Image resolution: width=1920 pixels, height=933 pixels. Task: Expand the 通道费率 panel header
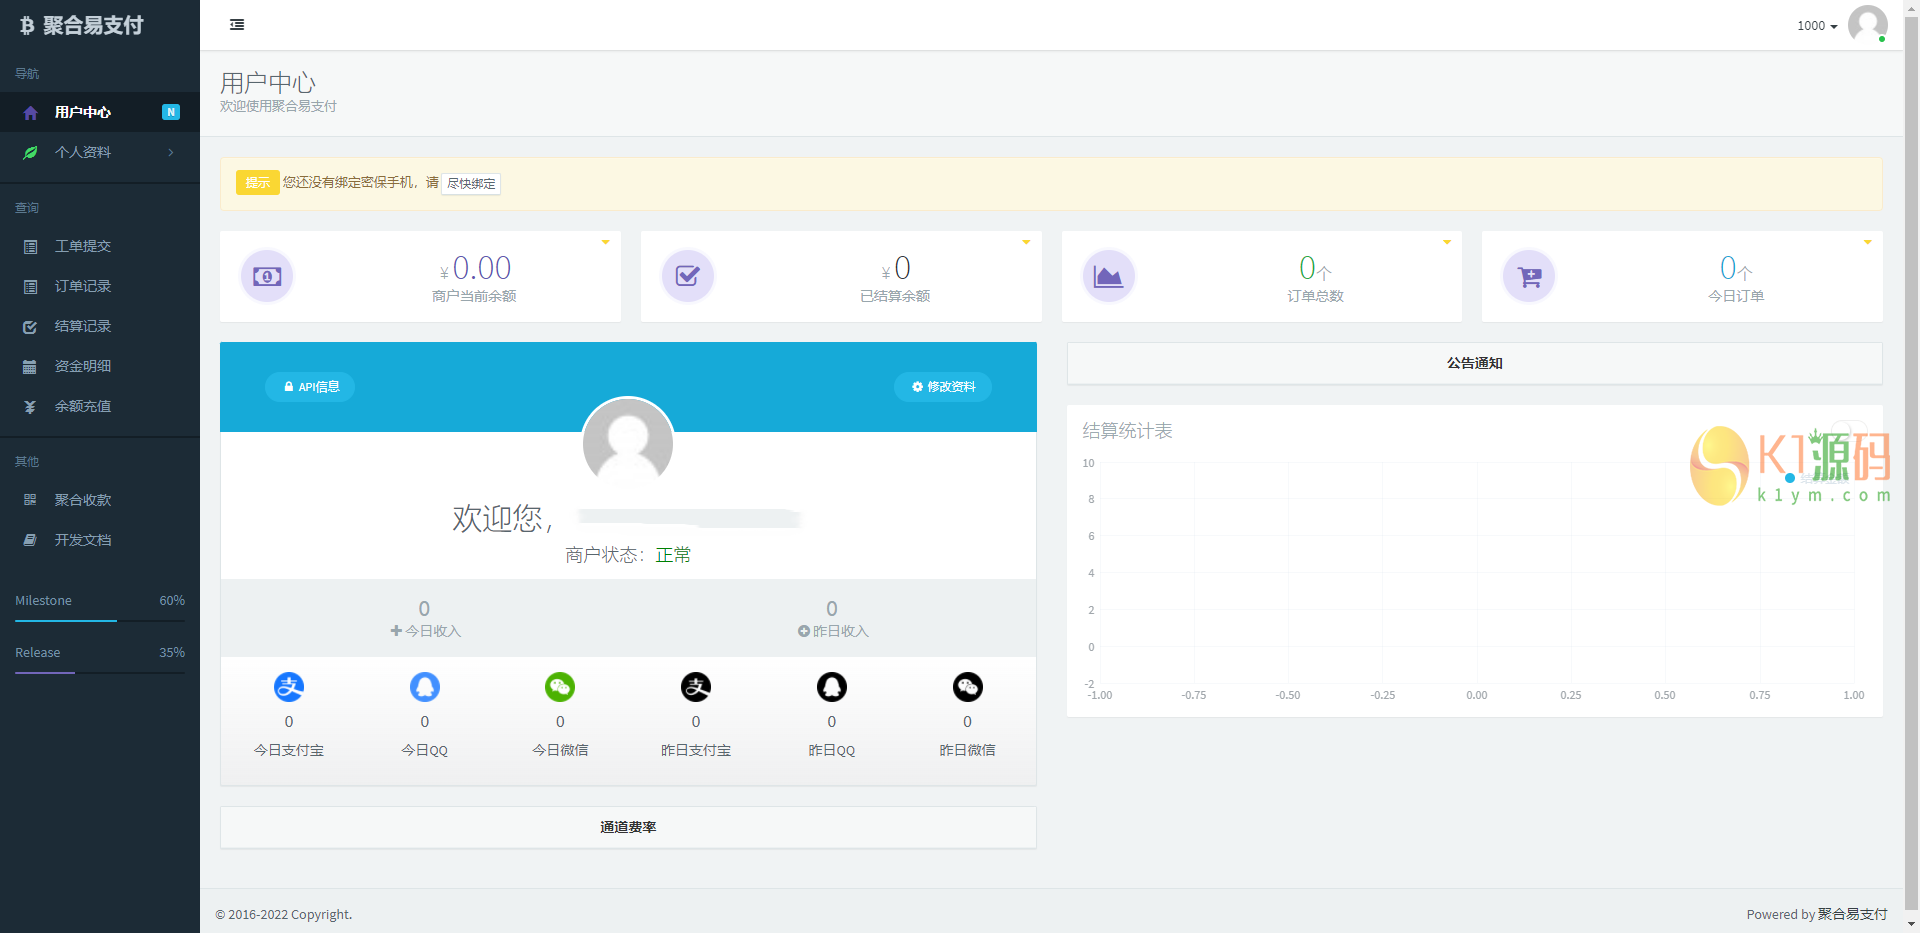pos(628,827)
